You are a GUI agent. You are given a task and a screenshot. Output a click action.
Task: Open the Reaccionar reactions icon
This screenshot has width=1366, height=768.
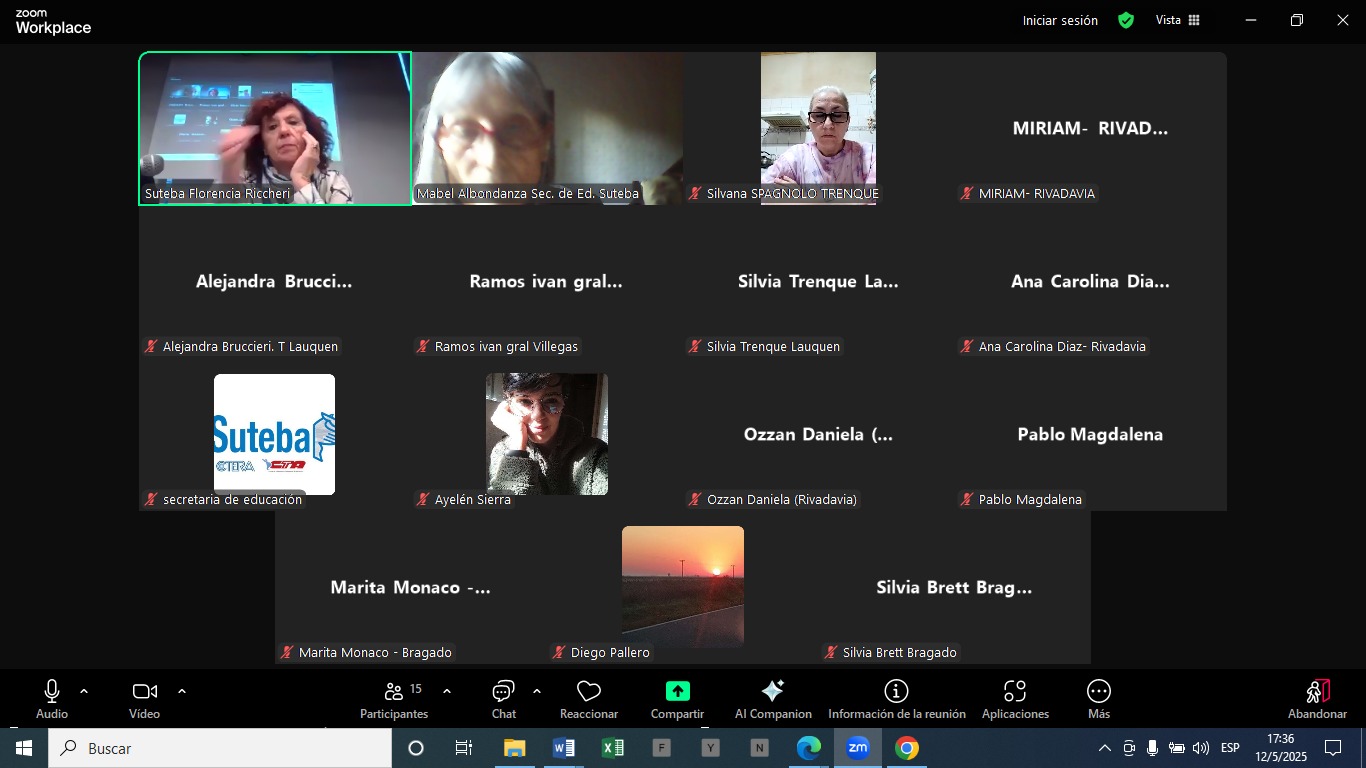click(x=589, y=692)
